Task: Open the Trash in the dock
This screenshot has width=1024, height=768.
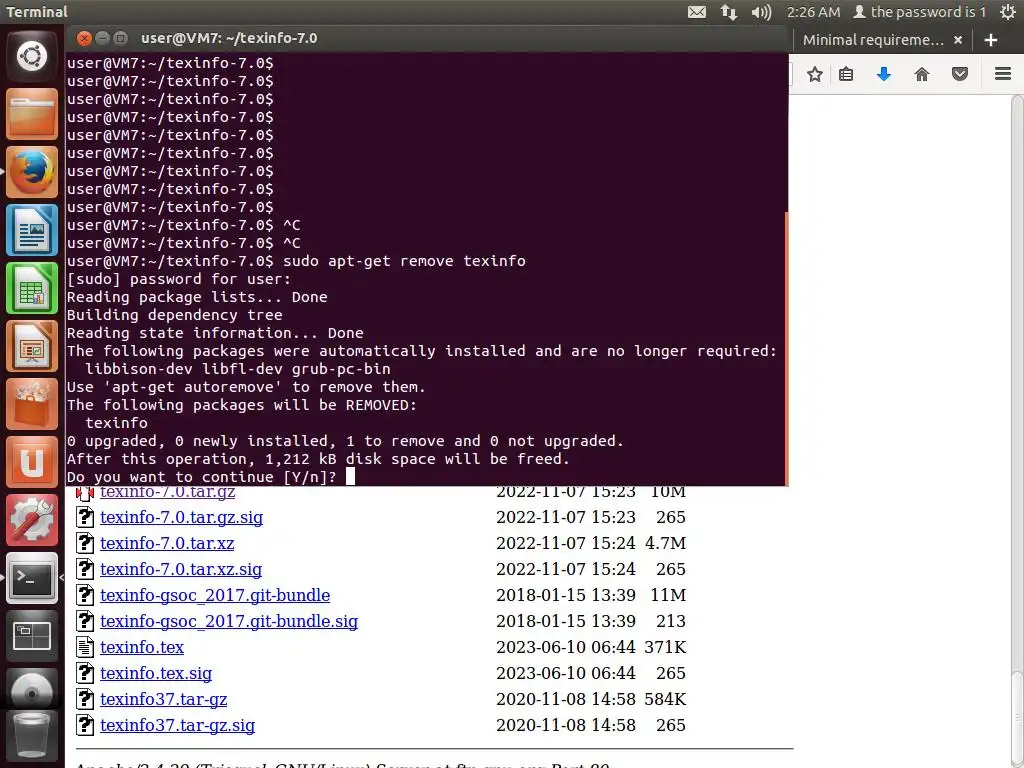Action: [x=32, y=736]
